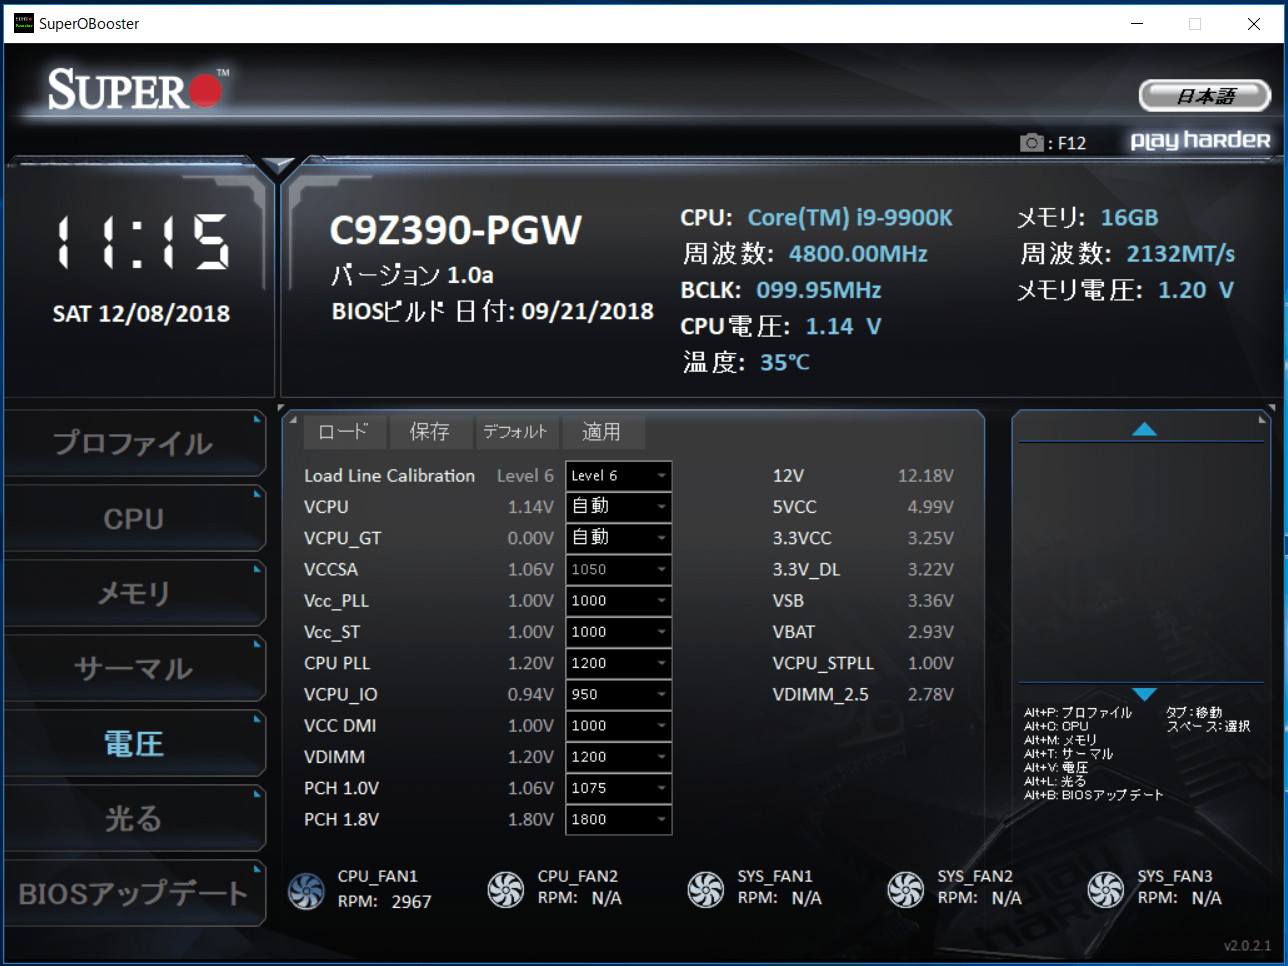Click the VDIMM_2.5 reading 2.78V
Screen dimensions: 1288x966
click(931, 694)
